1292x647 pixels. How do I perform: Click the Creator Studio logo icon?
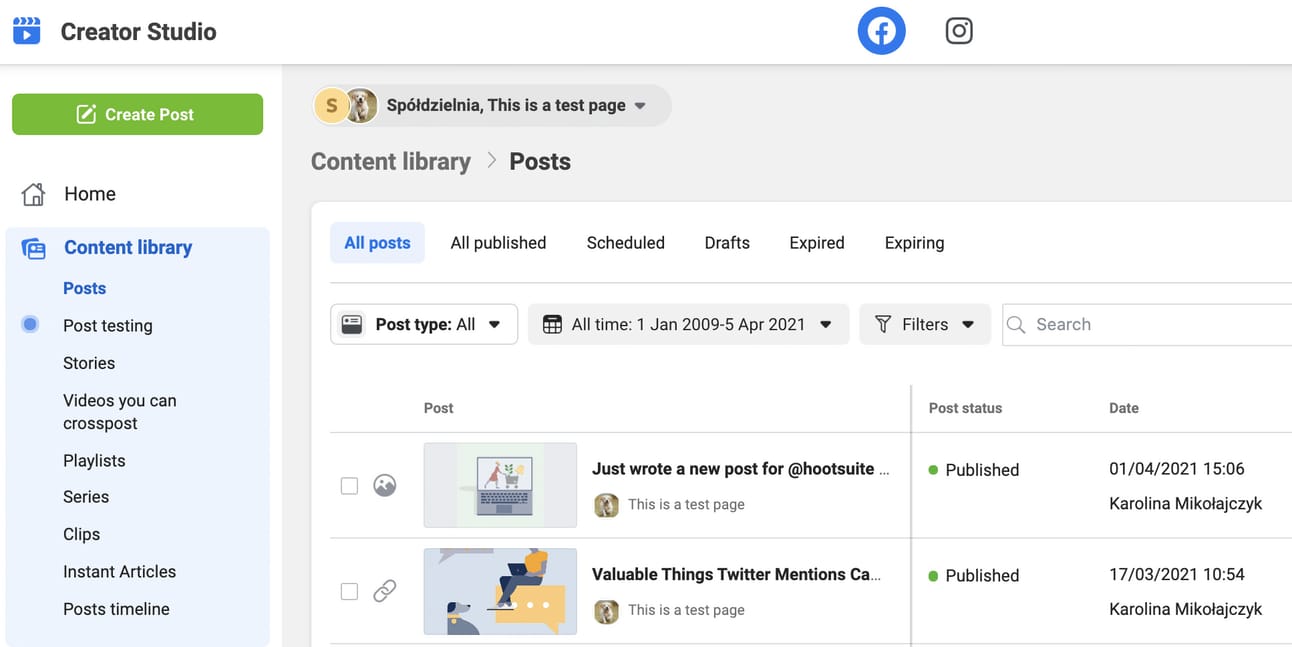27,31
